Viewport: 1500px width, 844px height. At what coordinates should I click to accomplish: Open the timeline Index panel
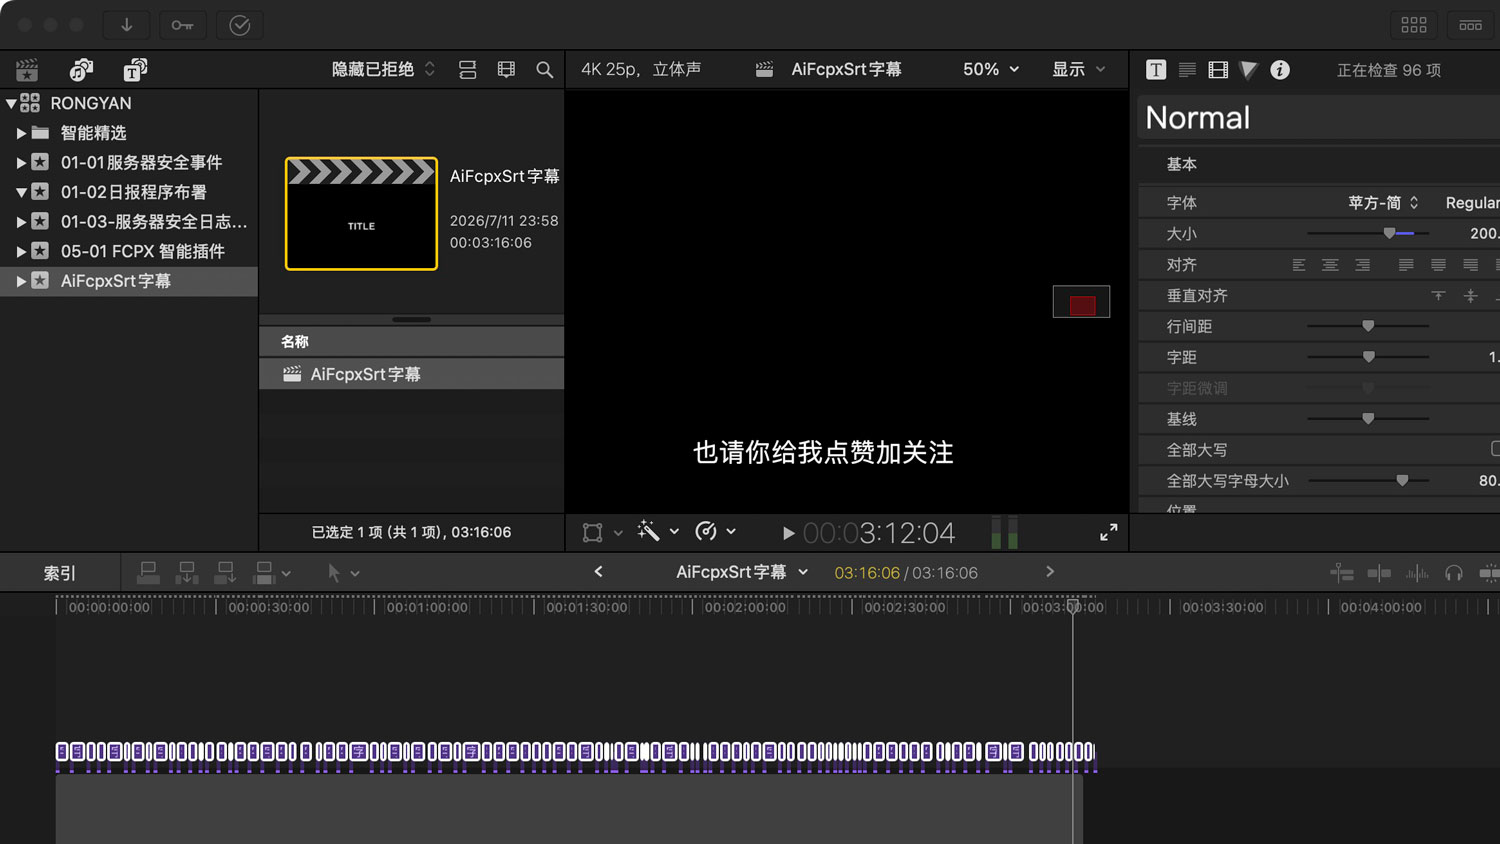[60, 573]
